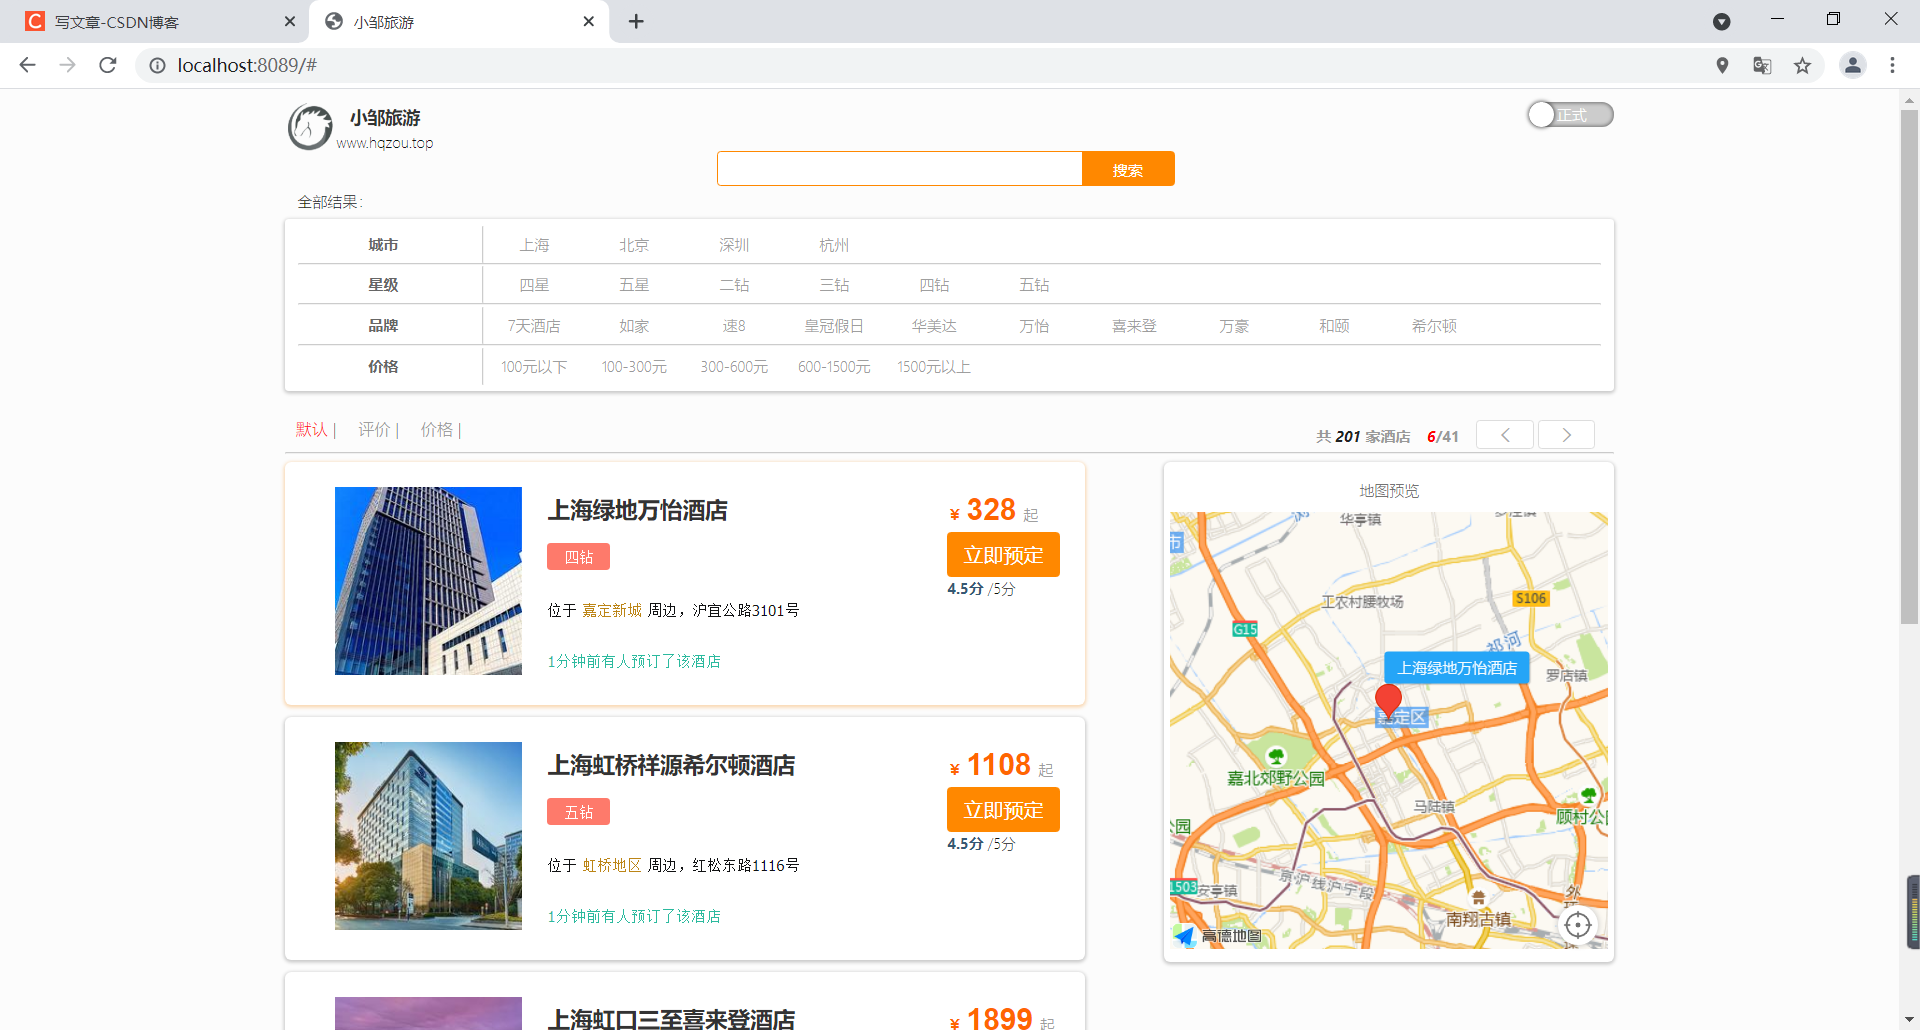Screen dimensions: 1920x1030
Task: Click the 嘉定新城 location link
Action: 612,610
